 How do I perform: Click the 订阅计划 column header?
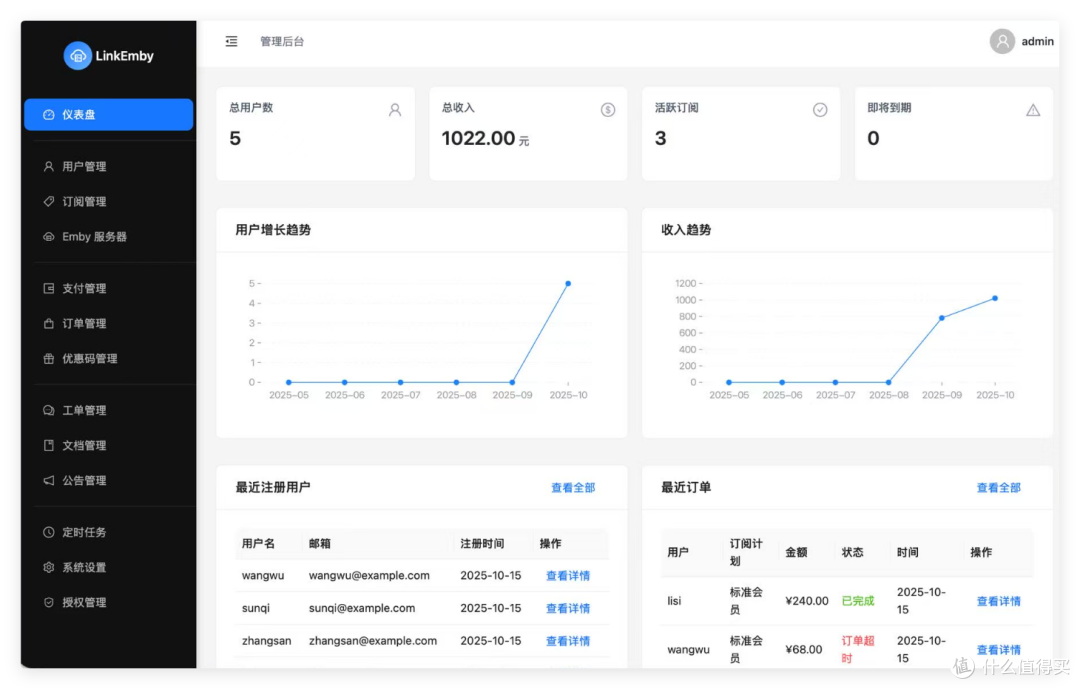[x=746, y=552]
